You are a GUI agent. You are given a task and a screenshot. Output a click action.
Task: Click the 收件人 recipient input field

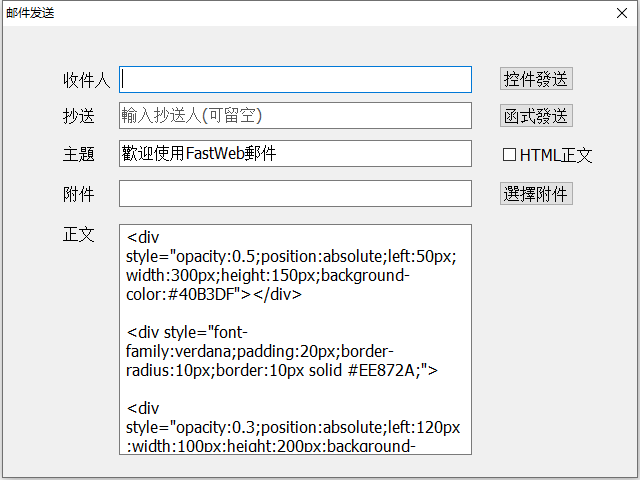[x=295, y=79]
